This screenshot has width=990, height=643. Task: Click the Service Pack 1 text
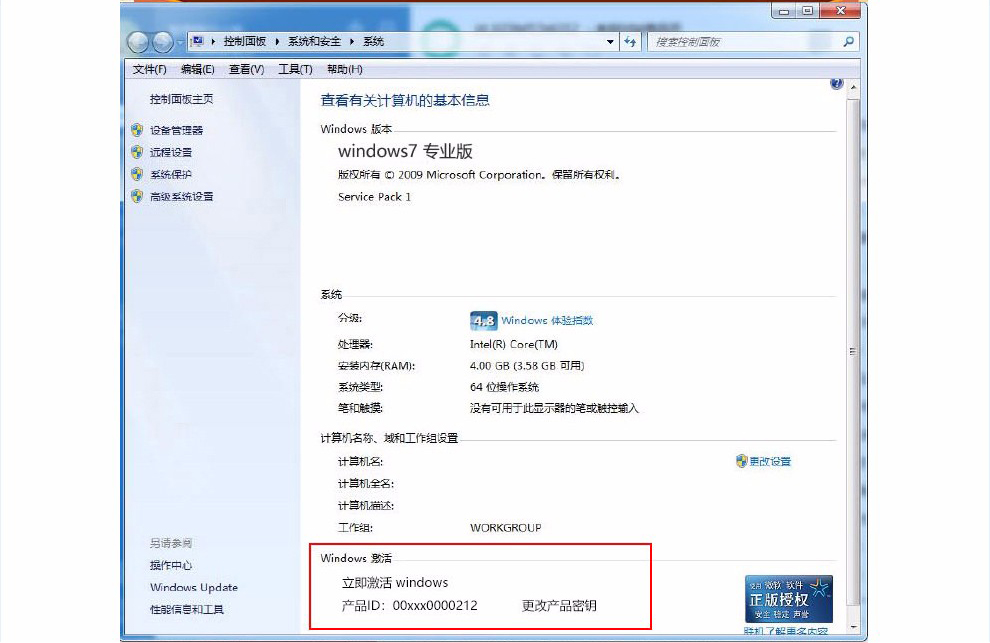(374, 197)
